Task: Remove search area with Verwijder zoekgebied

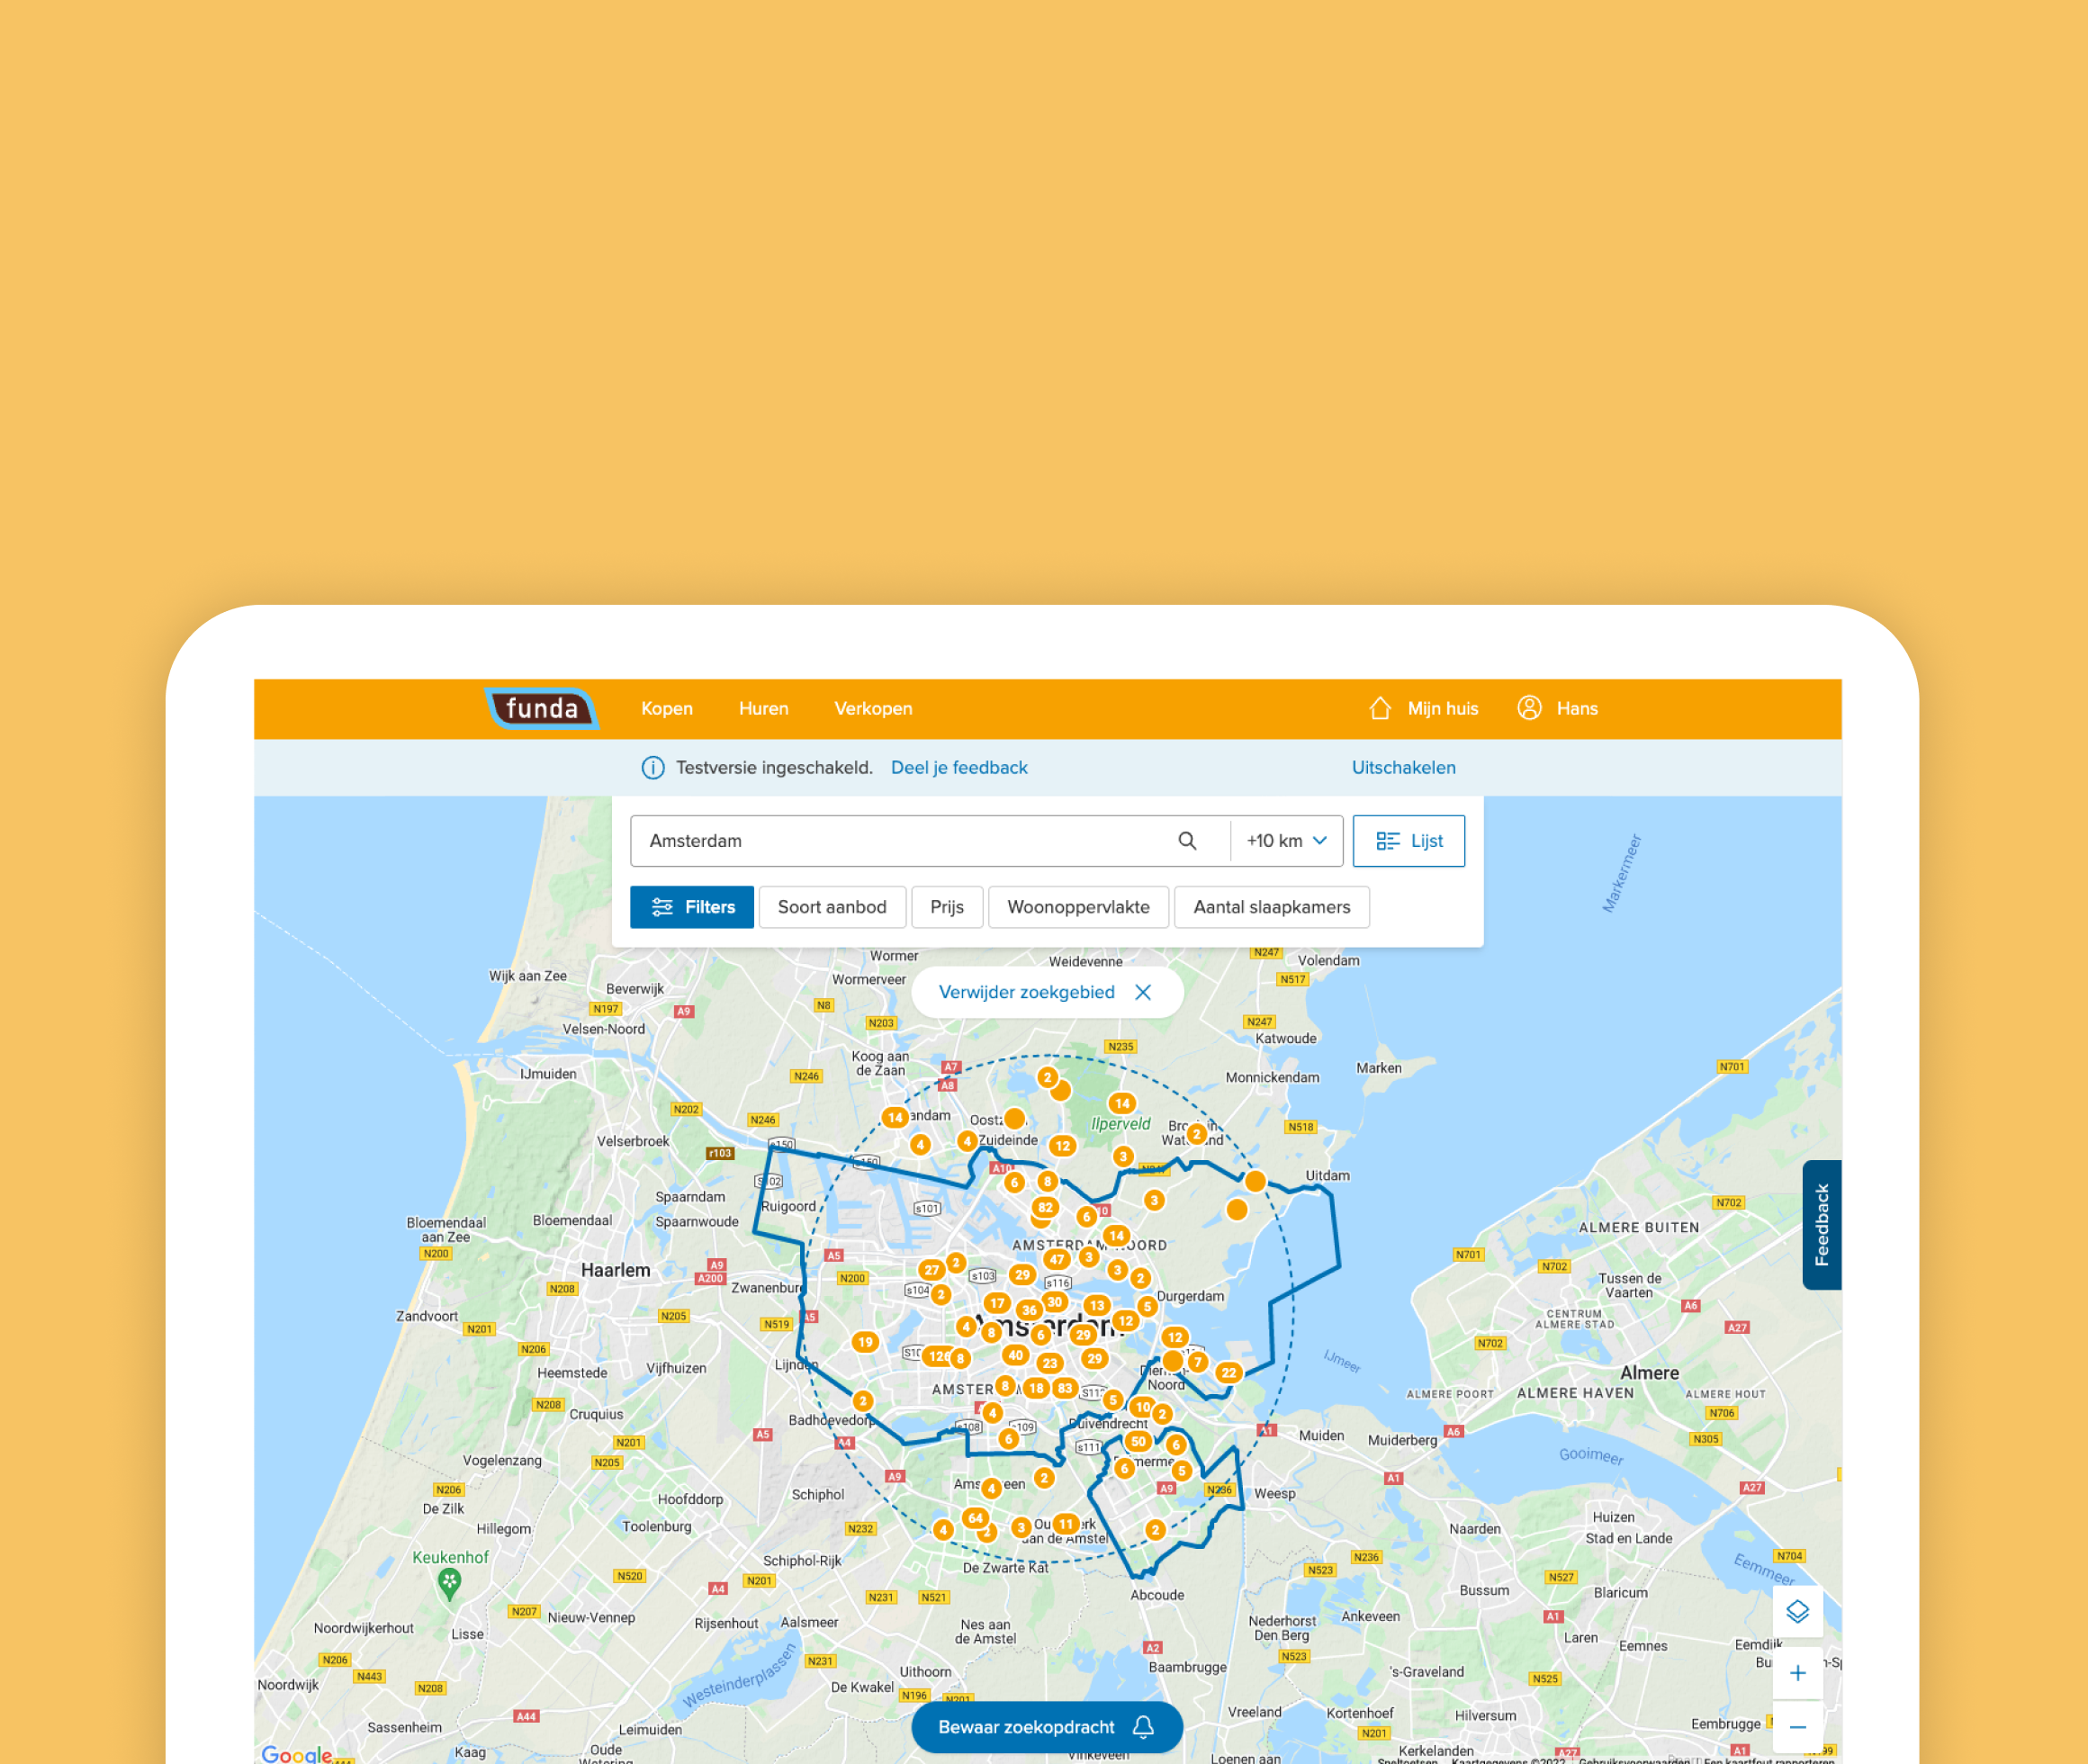Action: click(x=1046, y=992)
